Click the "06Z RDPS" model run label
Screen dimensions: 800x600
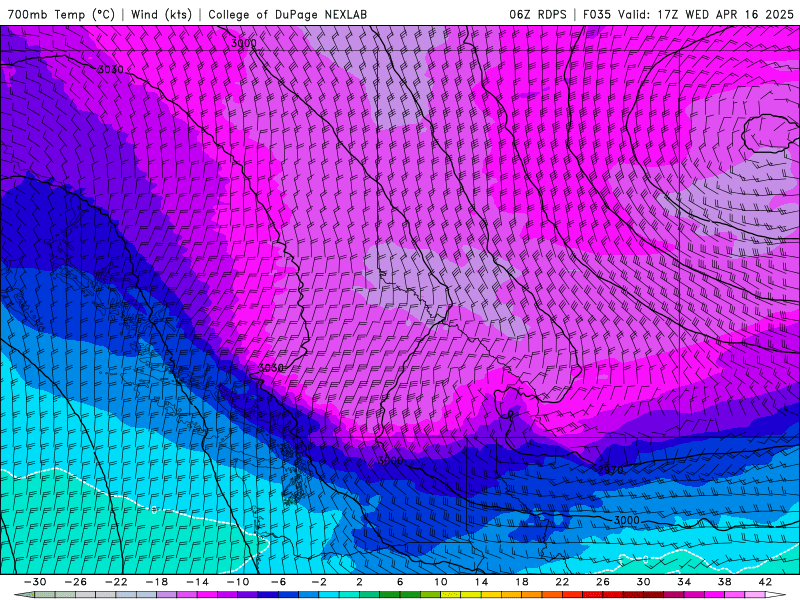(538, 14)
